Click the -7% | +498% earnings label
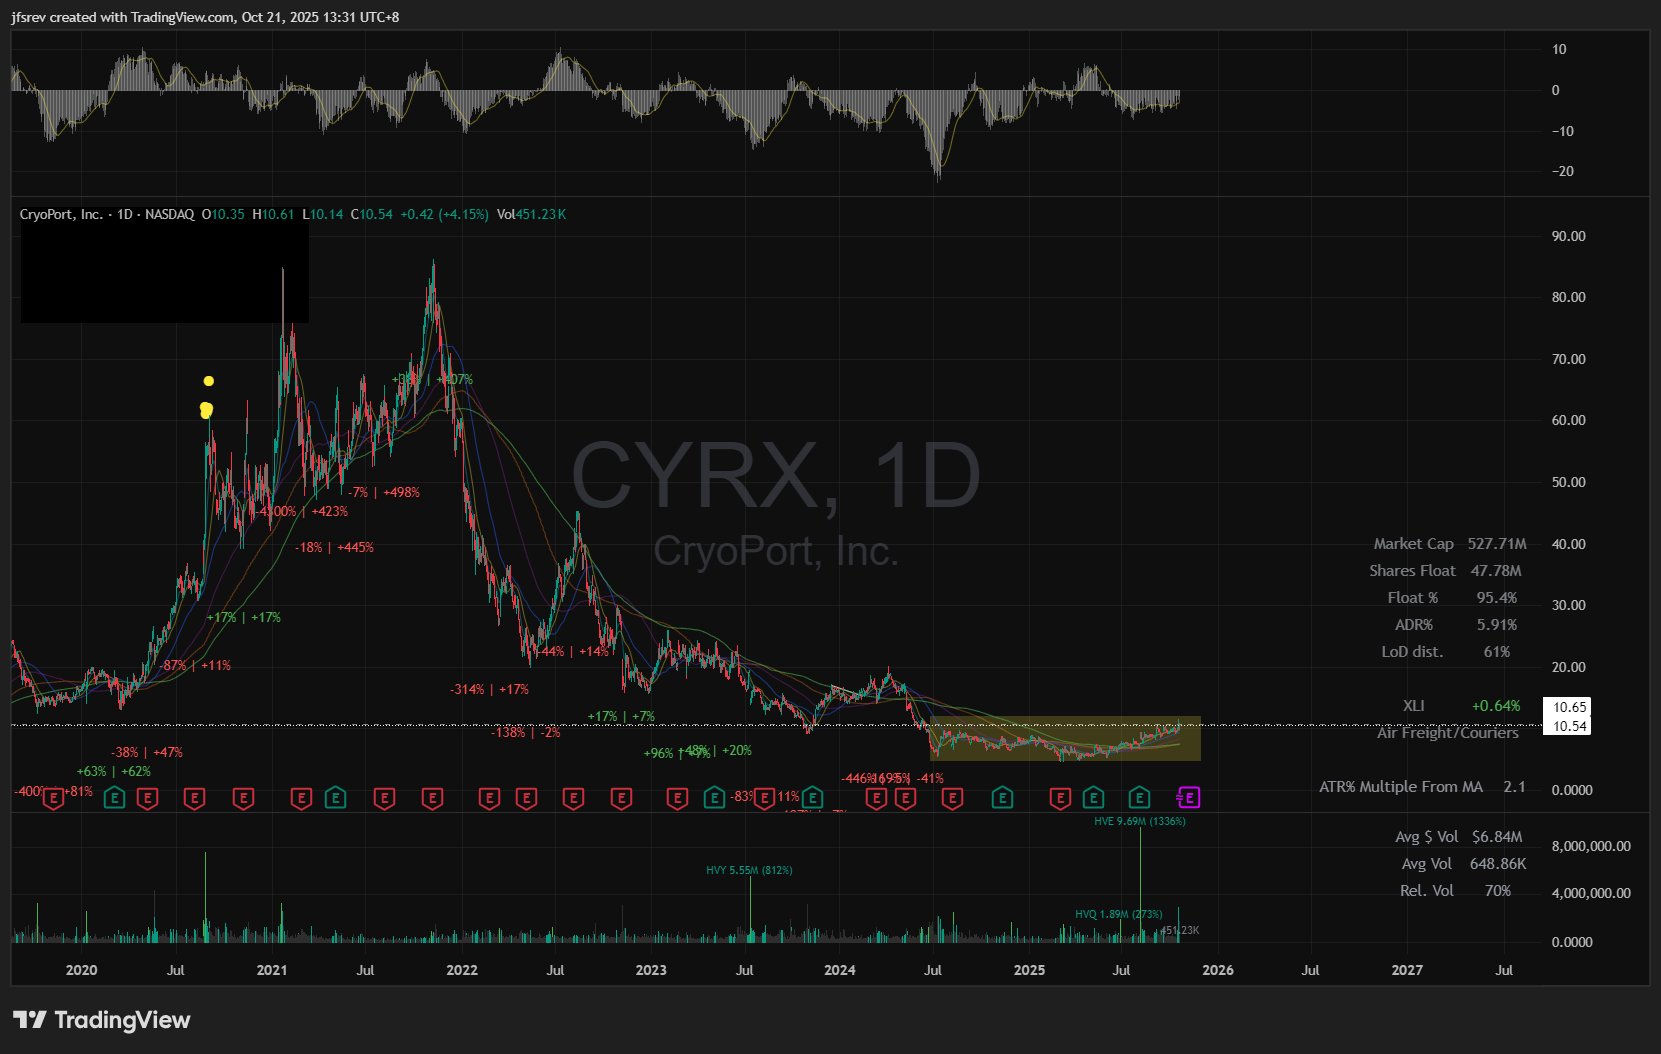 coord(384,492)
